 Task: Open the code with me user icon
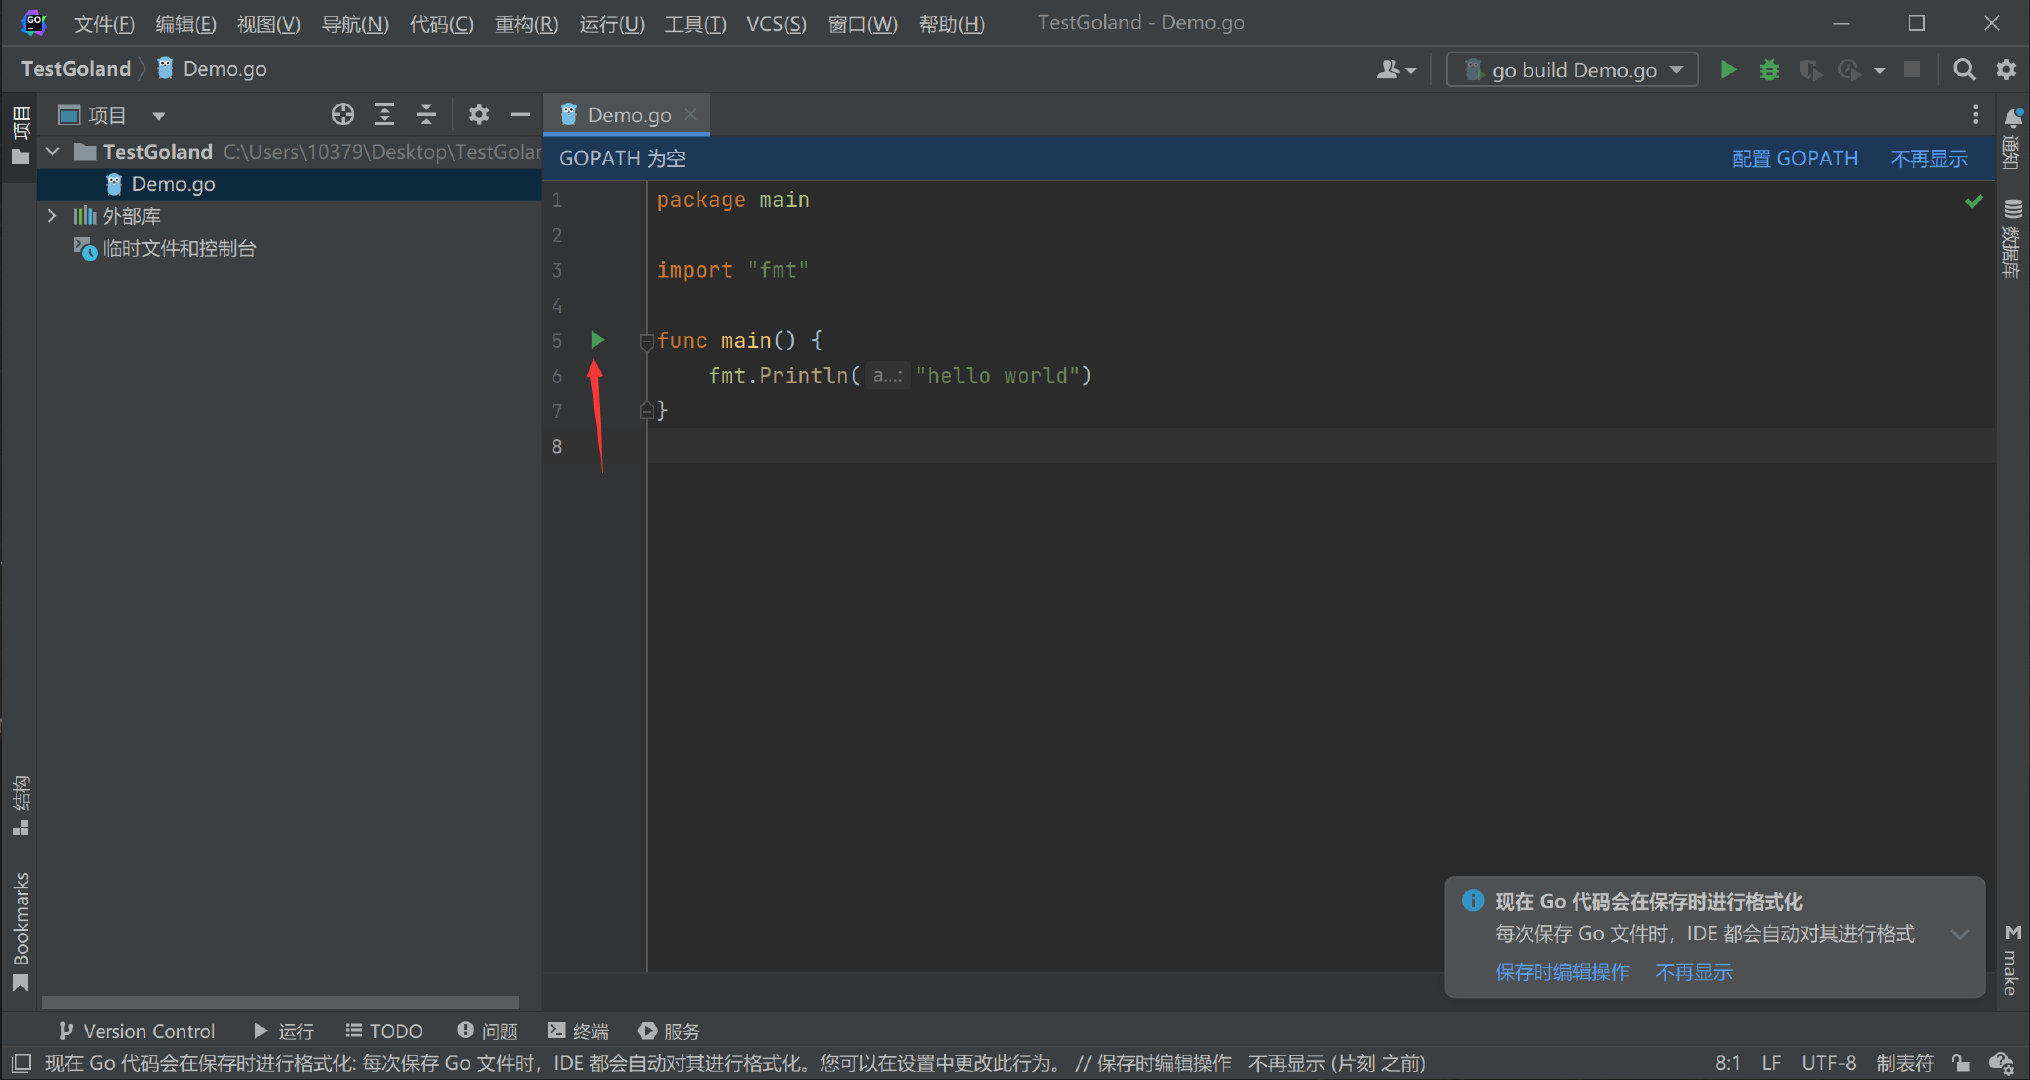tap(1396, 69)
